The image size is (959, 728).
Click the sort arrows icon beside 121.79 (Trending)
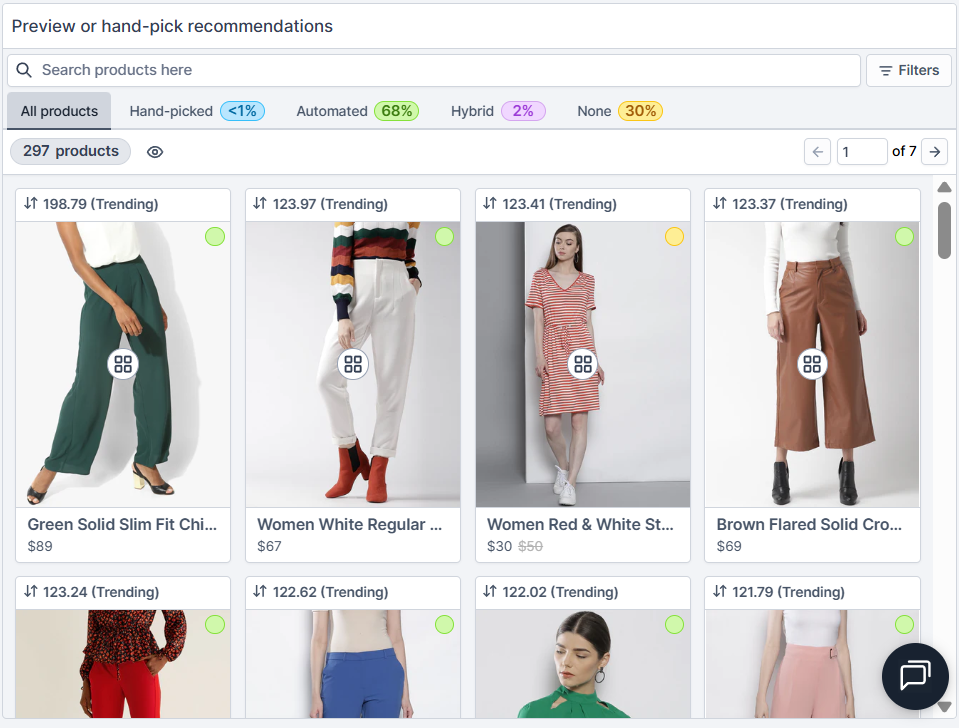coord(720,591)
